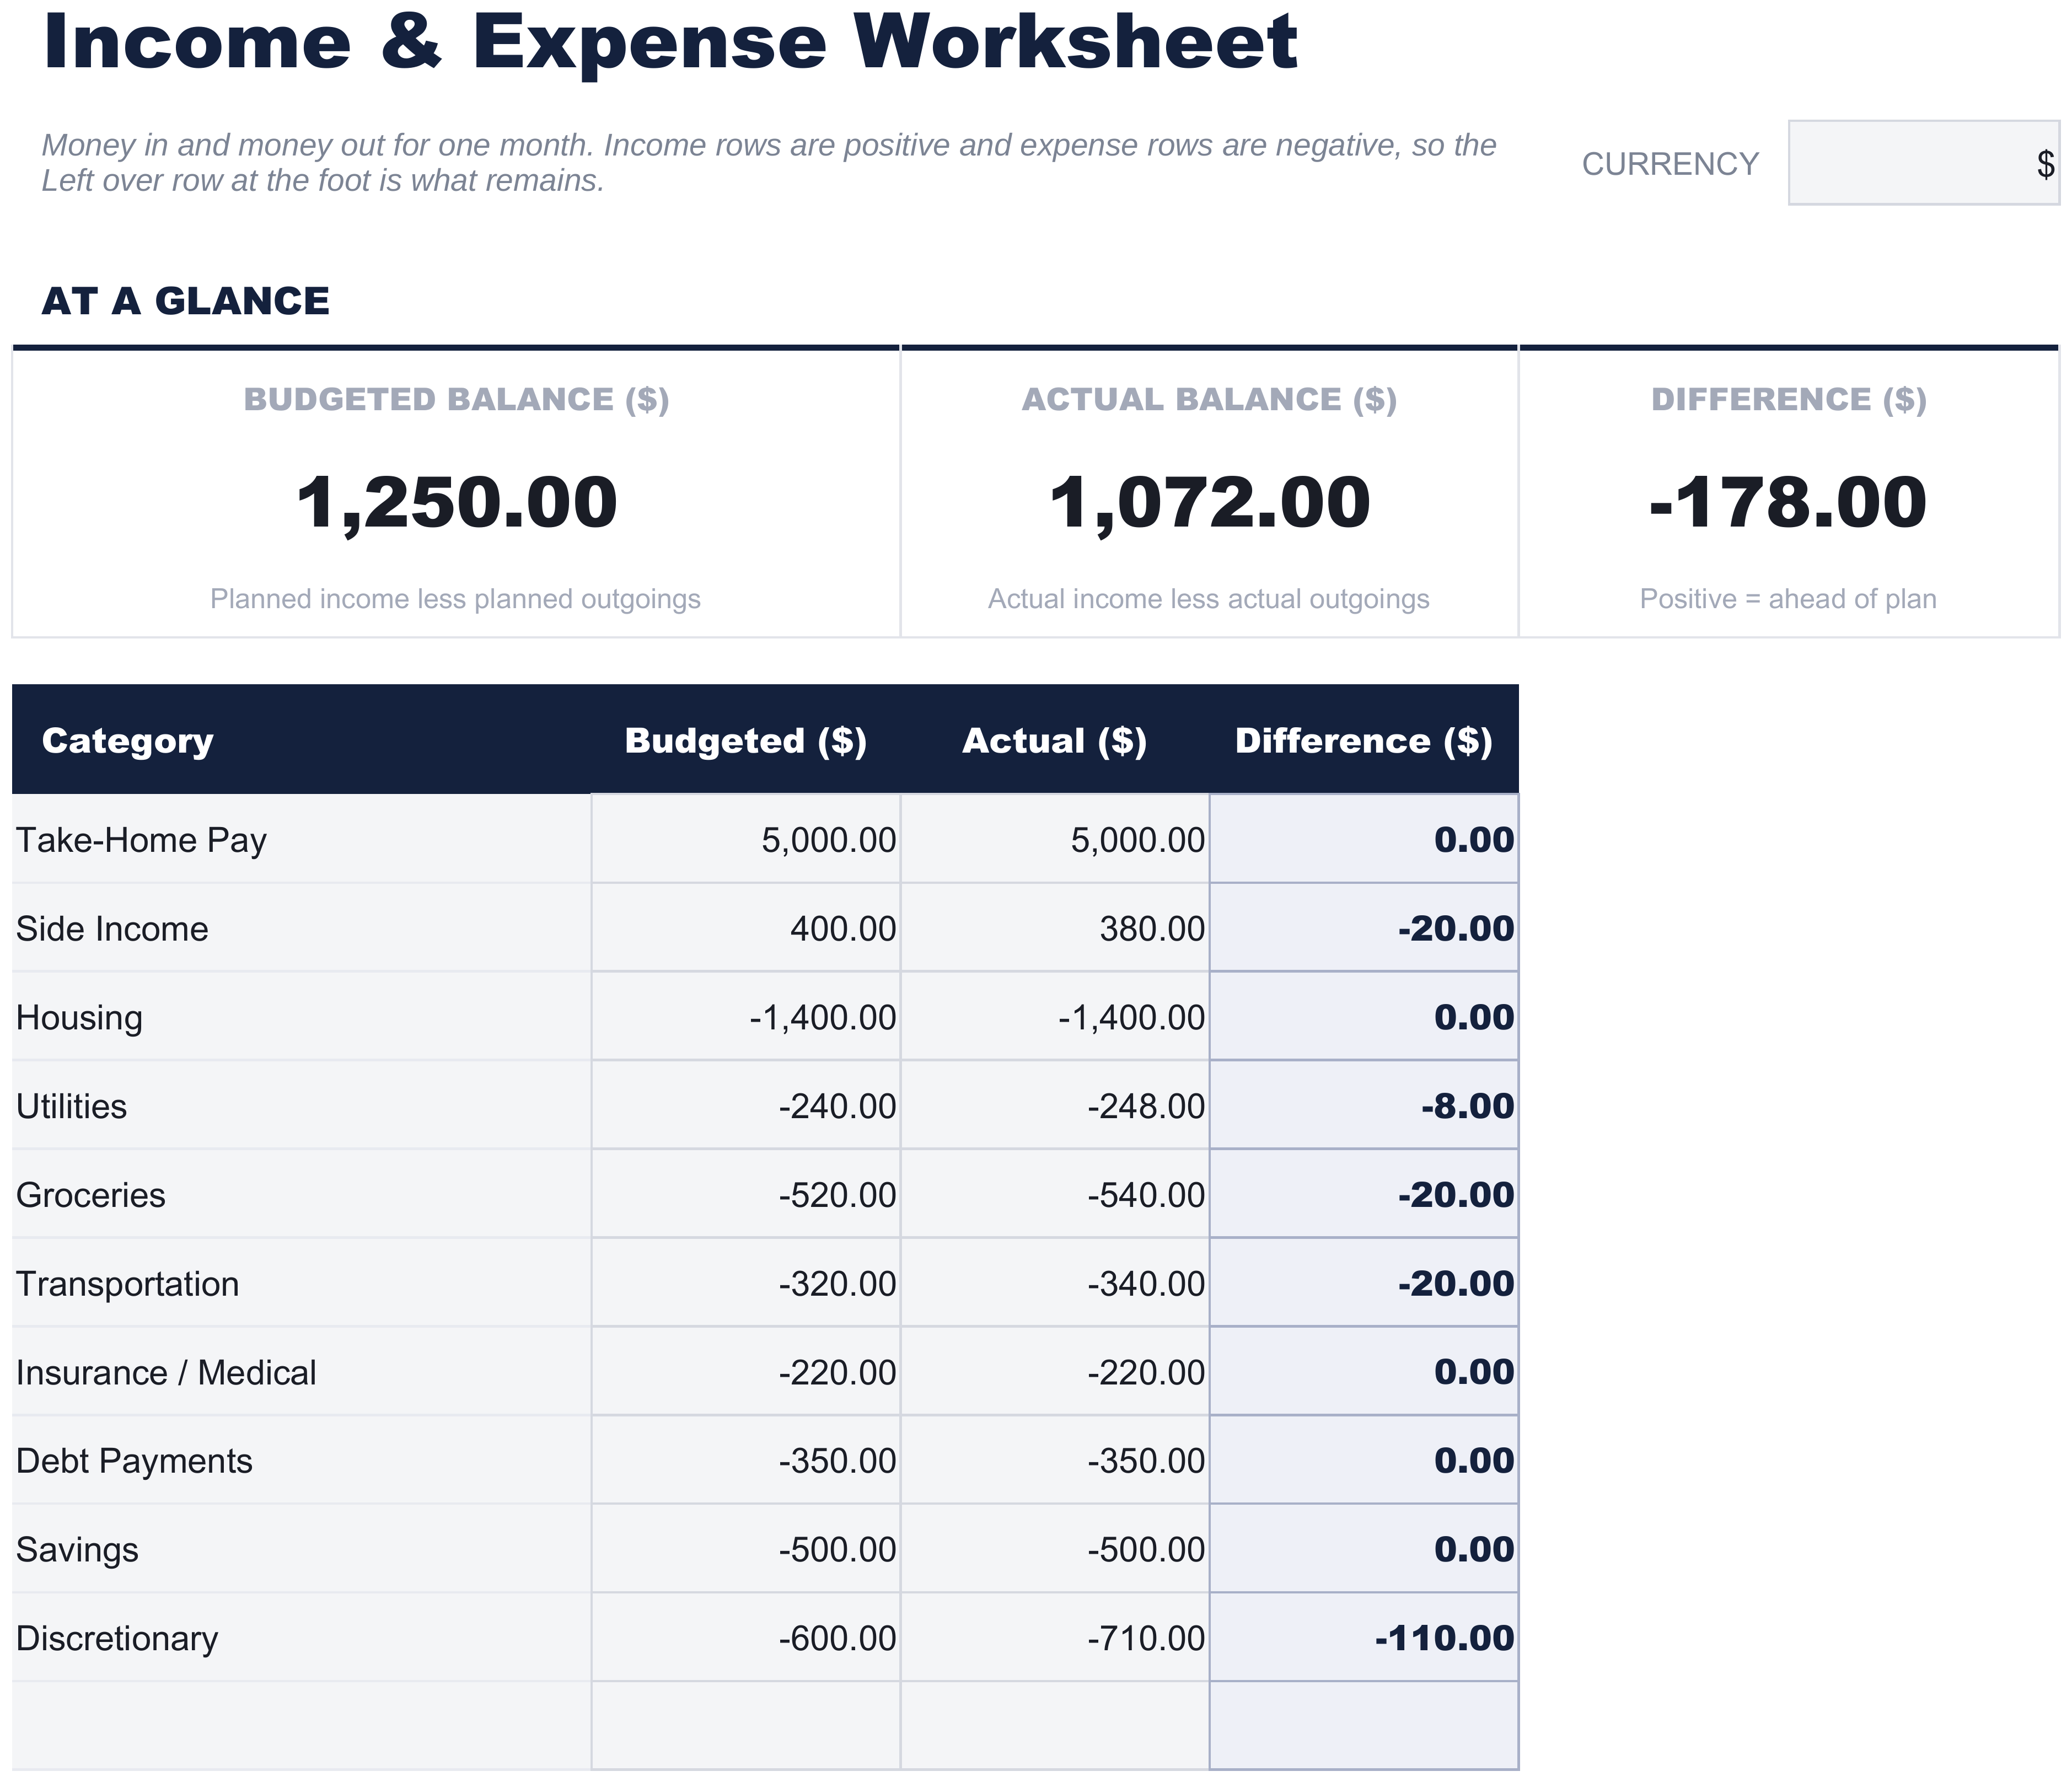Edit Insurance / Medical budgeted cell -220.00

(x=746, y=1372)
